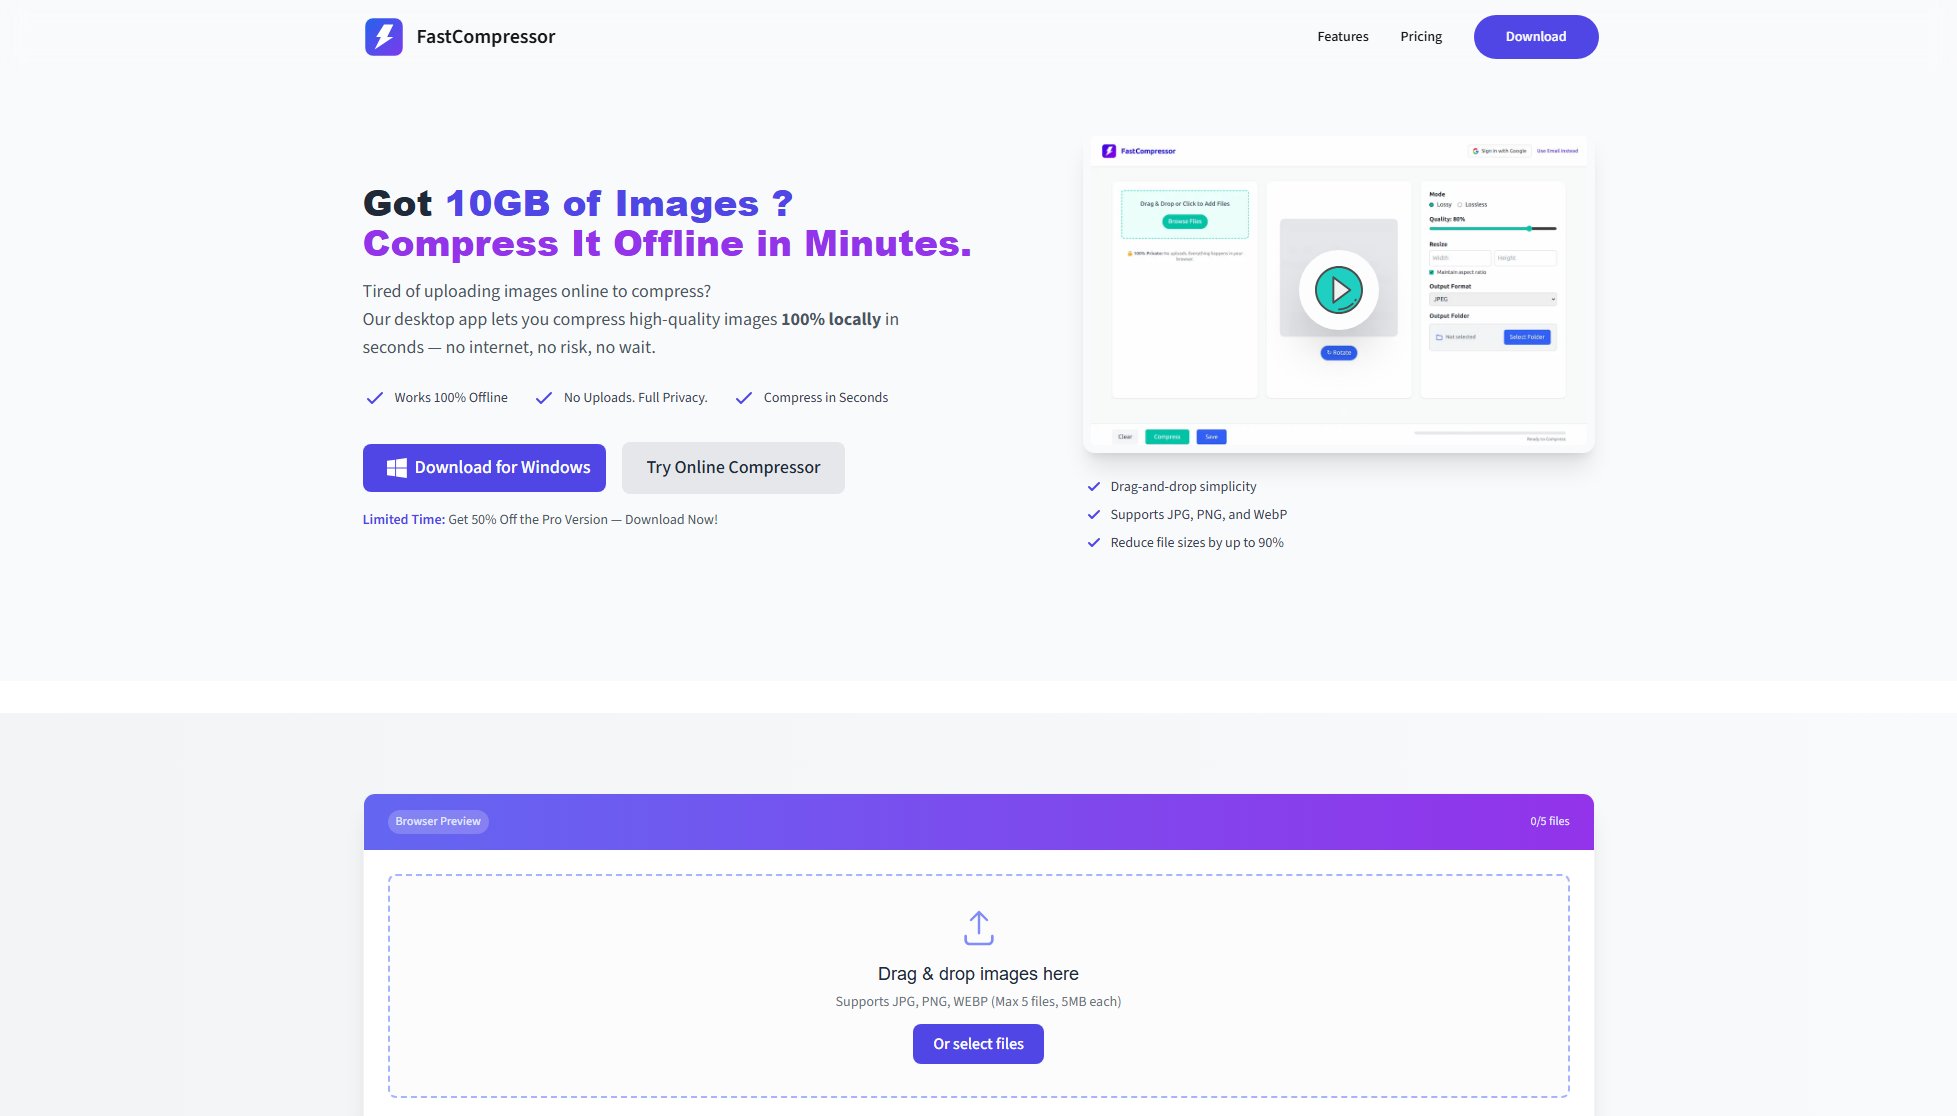
Task: Click the Or select files button
Action: click(x=978, y=1043)
